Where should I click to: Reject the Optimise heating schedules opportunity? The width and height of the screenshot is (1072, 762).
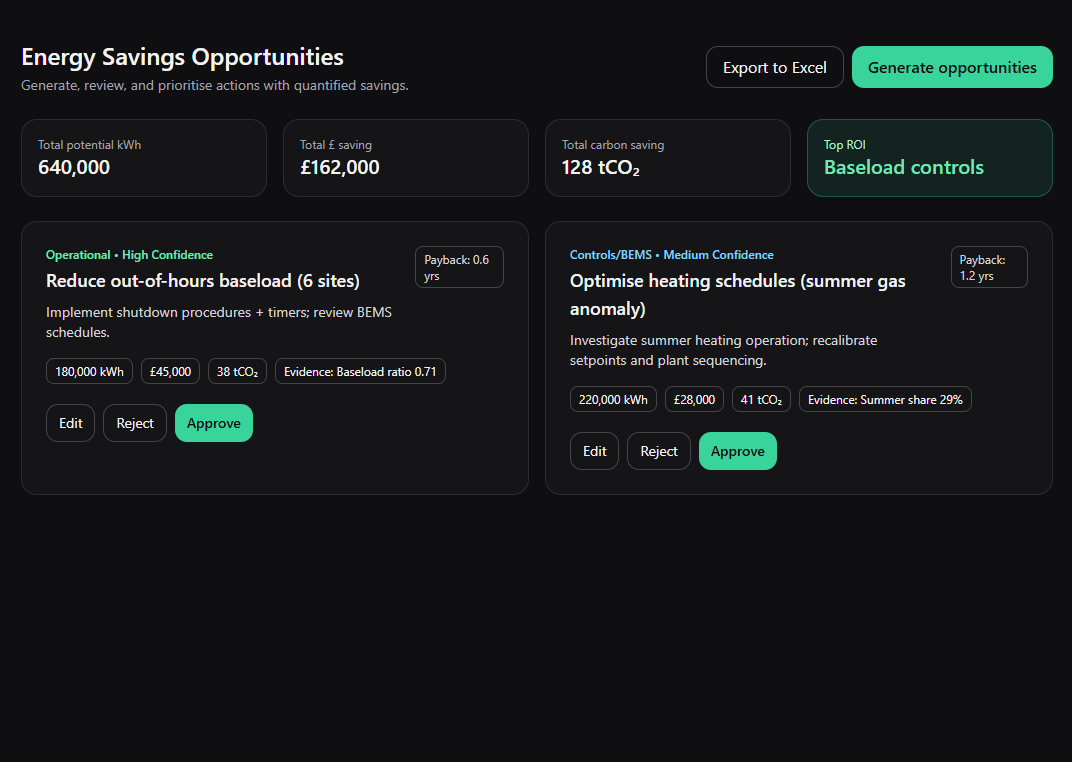[x=658, y=450]
